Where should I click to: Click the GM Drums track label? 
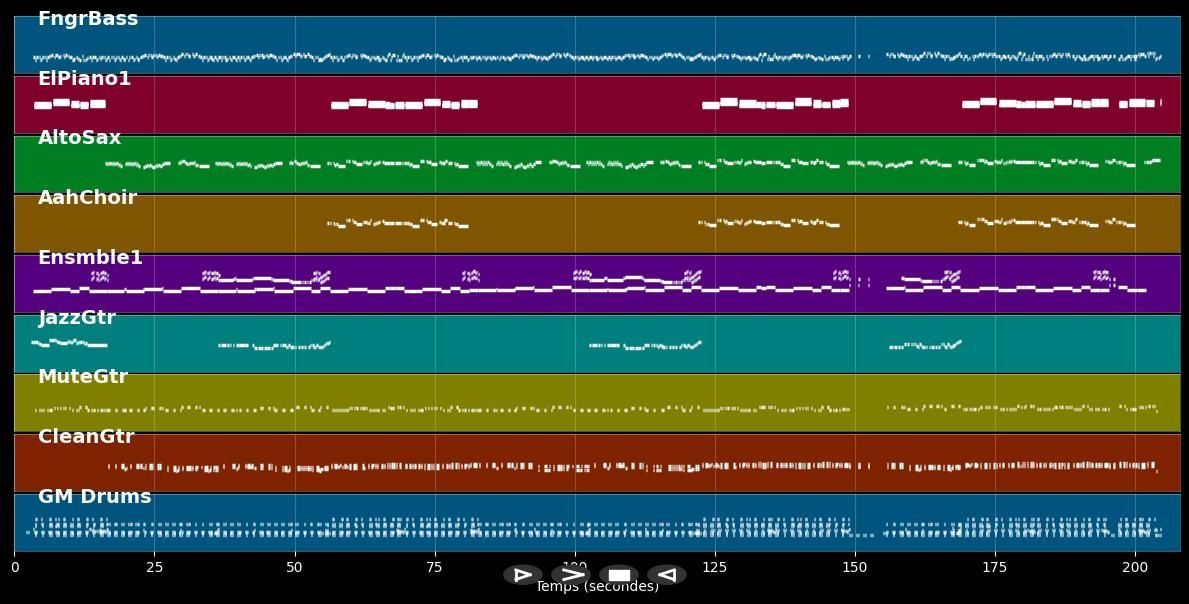[x=95, y=497]
